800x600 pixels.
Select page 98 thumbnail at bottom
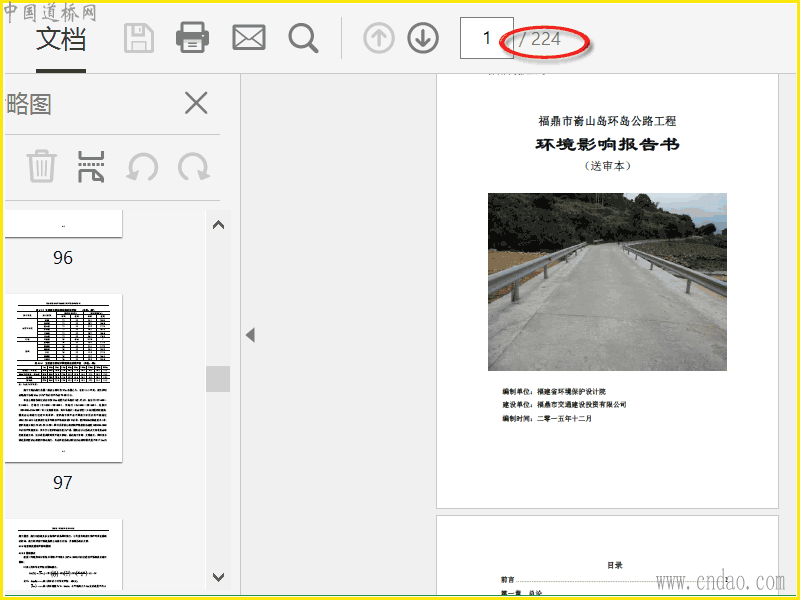(63, 555)
